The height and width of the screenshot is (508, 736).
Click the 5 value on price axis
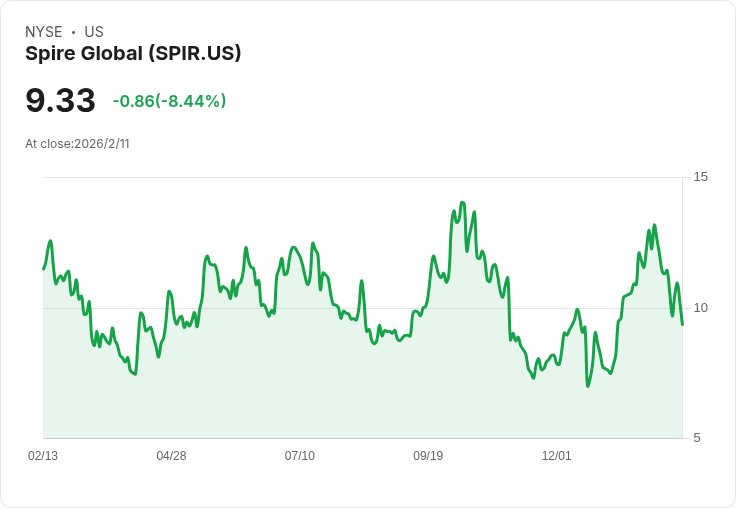[697, 438]
